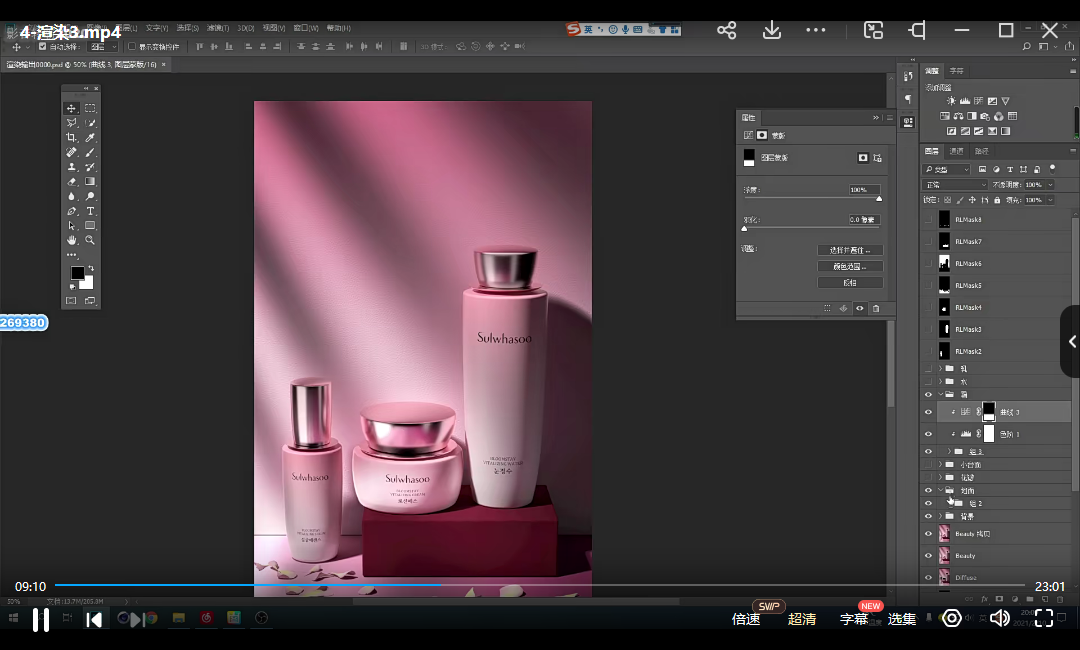The height and width of the screenshot is (650, 1080).
Task: Click the video player share icon
Action: pyautogui.click(x=727, y=30)
